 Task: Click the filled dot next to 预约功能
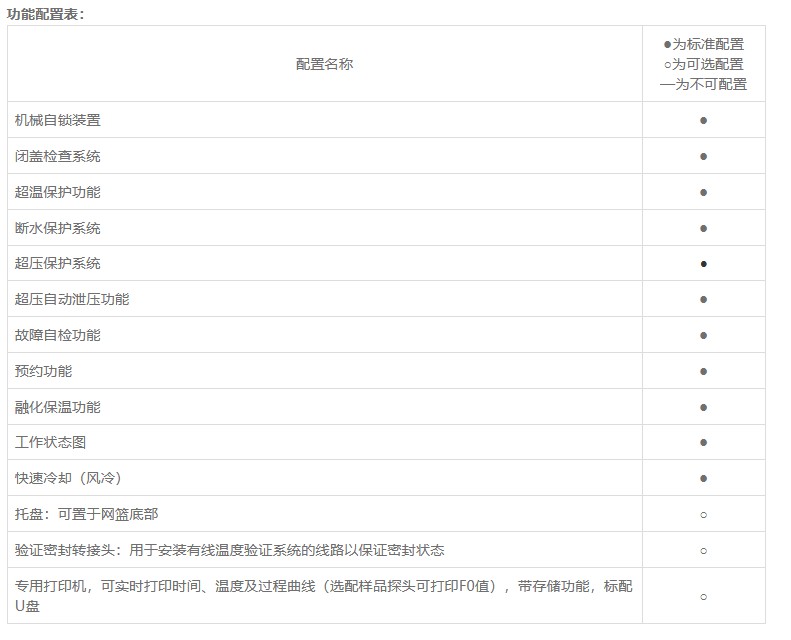tap(703, 371)
